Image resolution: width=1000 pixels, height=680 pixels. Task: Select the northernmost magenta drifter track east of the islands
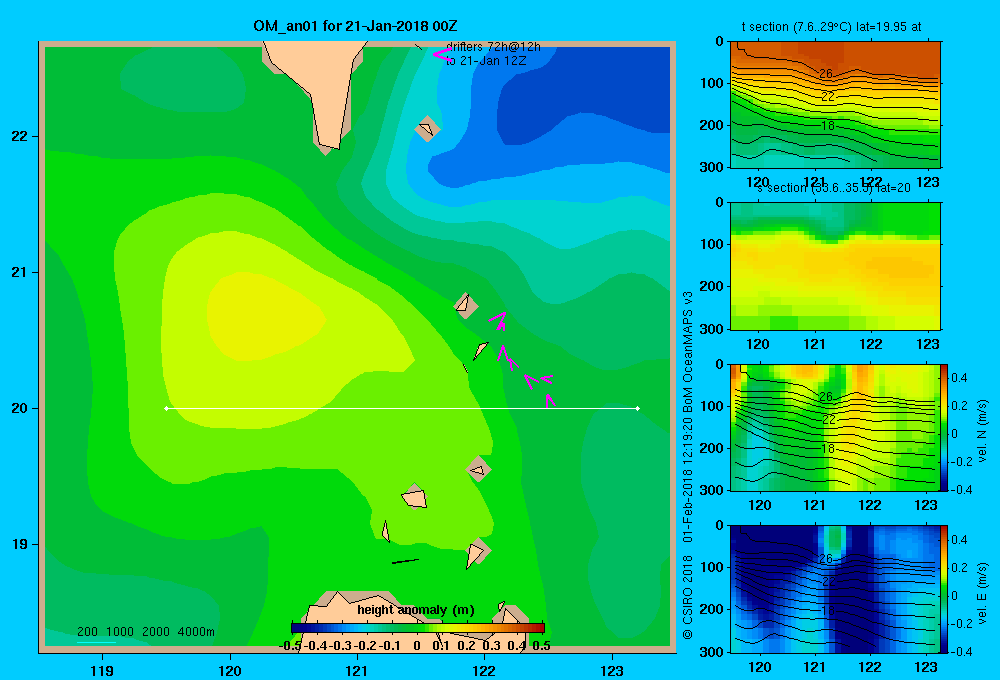tap(498, 320)
